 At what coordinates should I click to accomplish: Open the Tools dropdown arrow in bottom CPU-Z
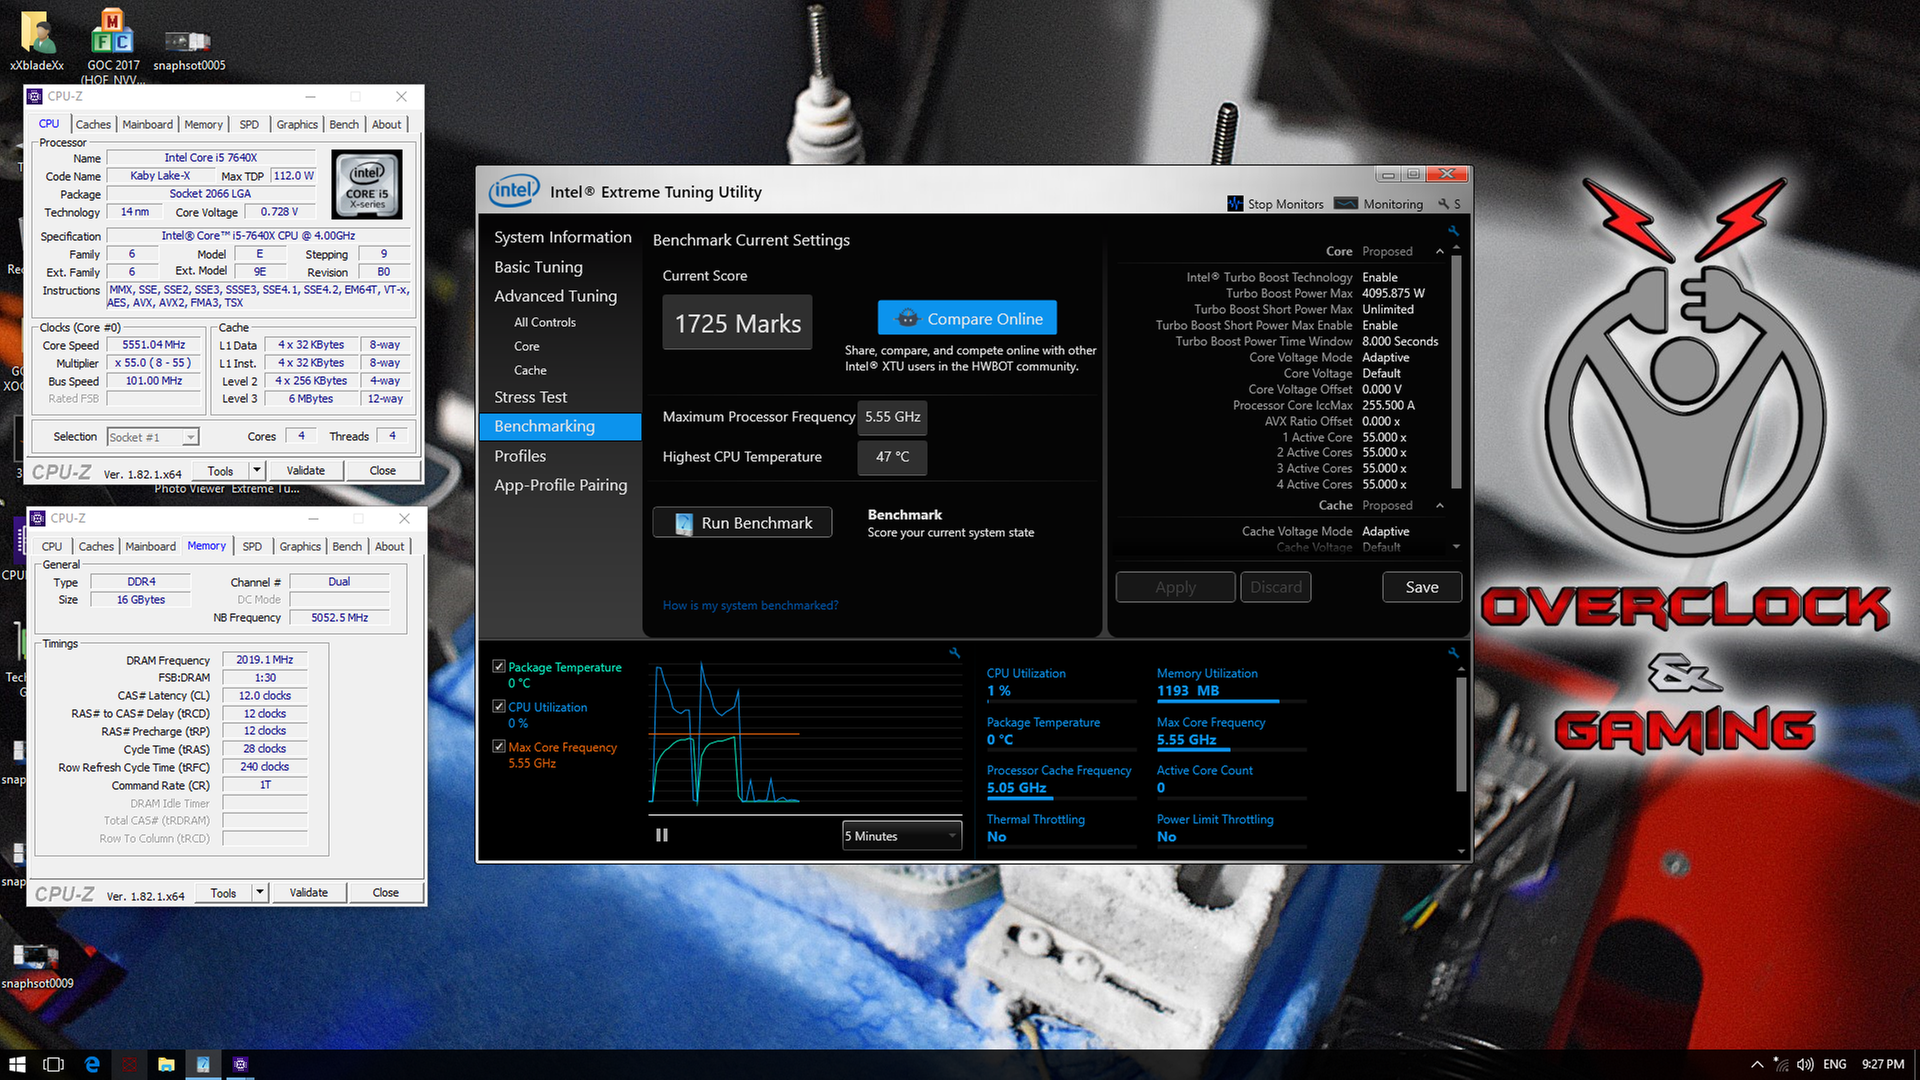[x=260, y=892]
